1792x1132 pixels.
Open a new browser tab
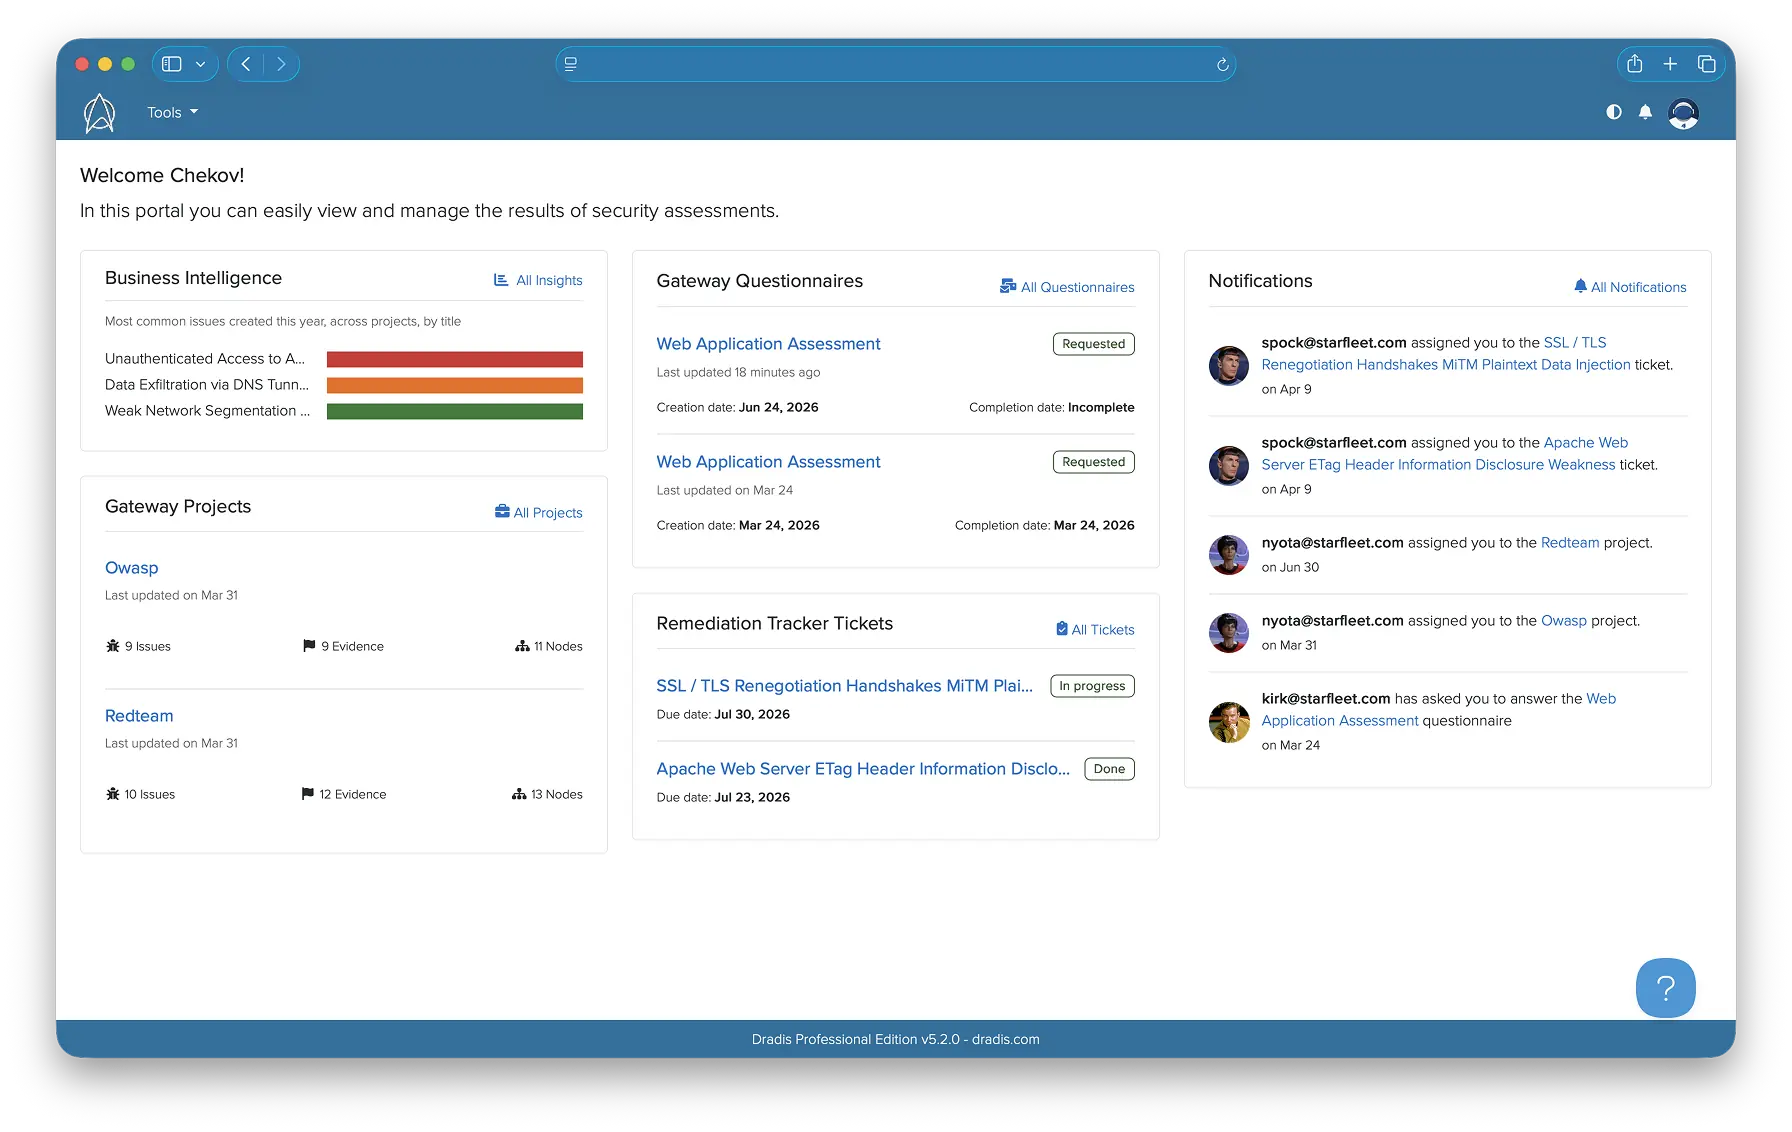tap(1670, 64)
